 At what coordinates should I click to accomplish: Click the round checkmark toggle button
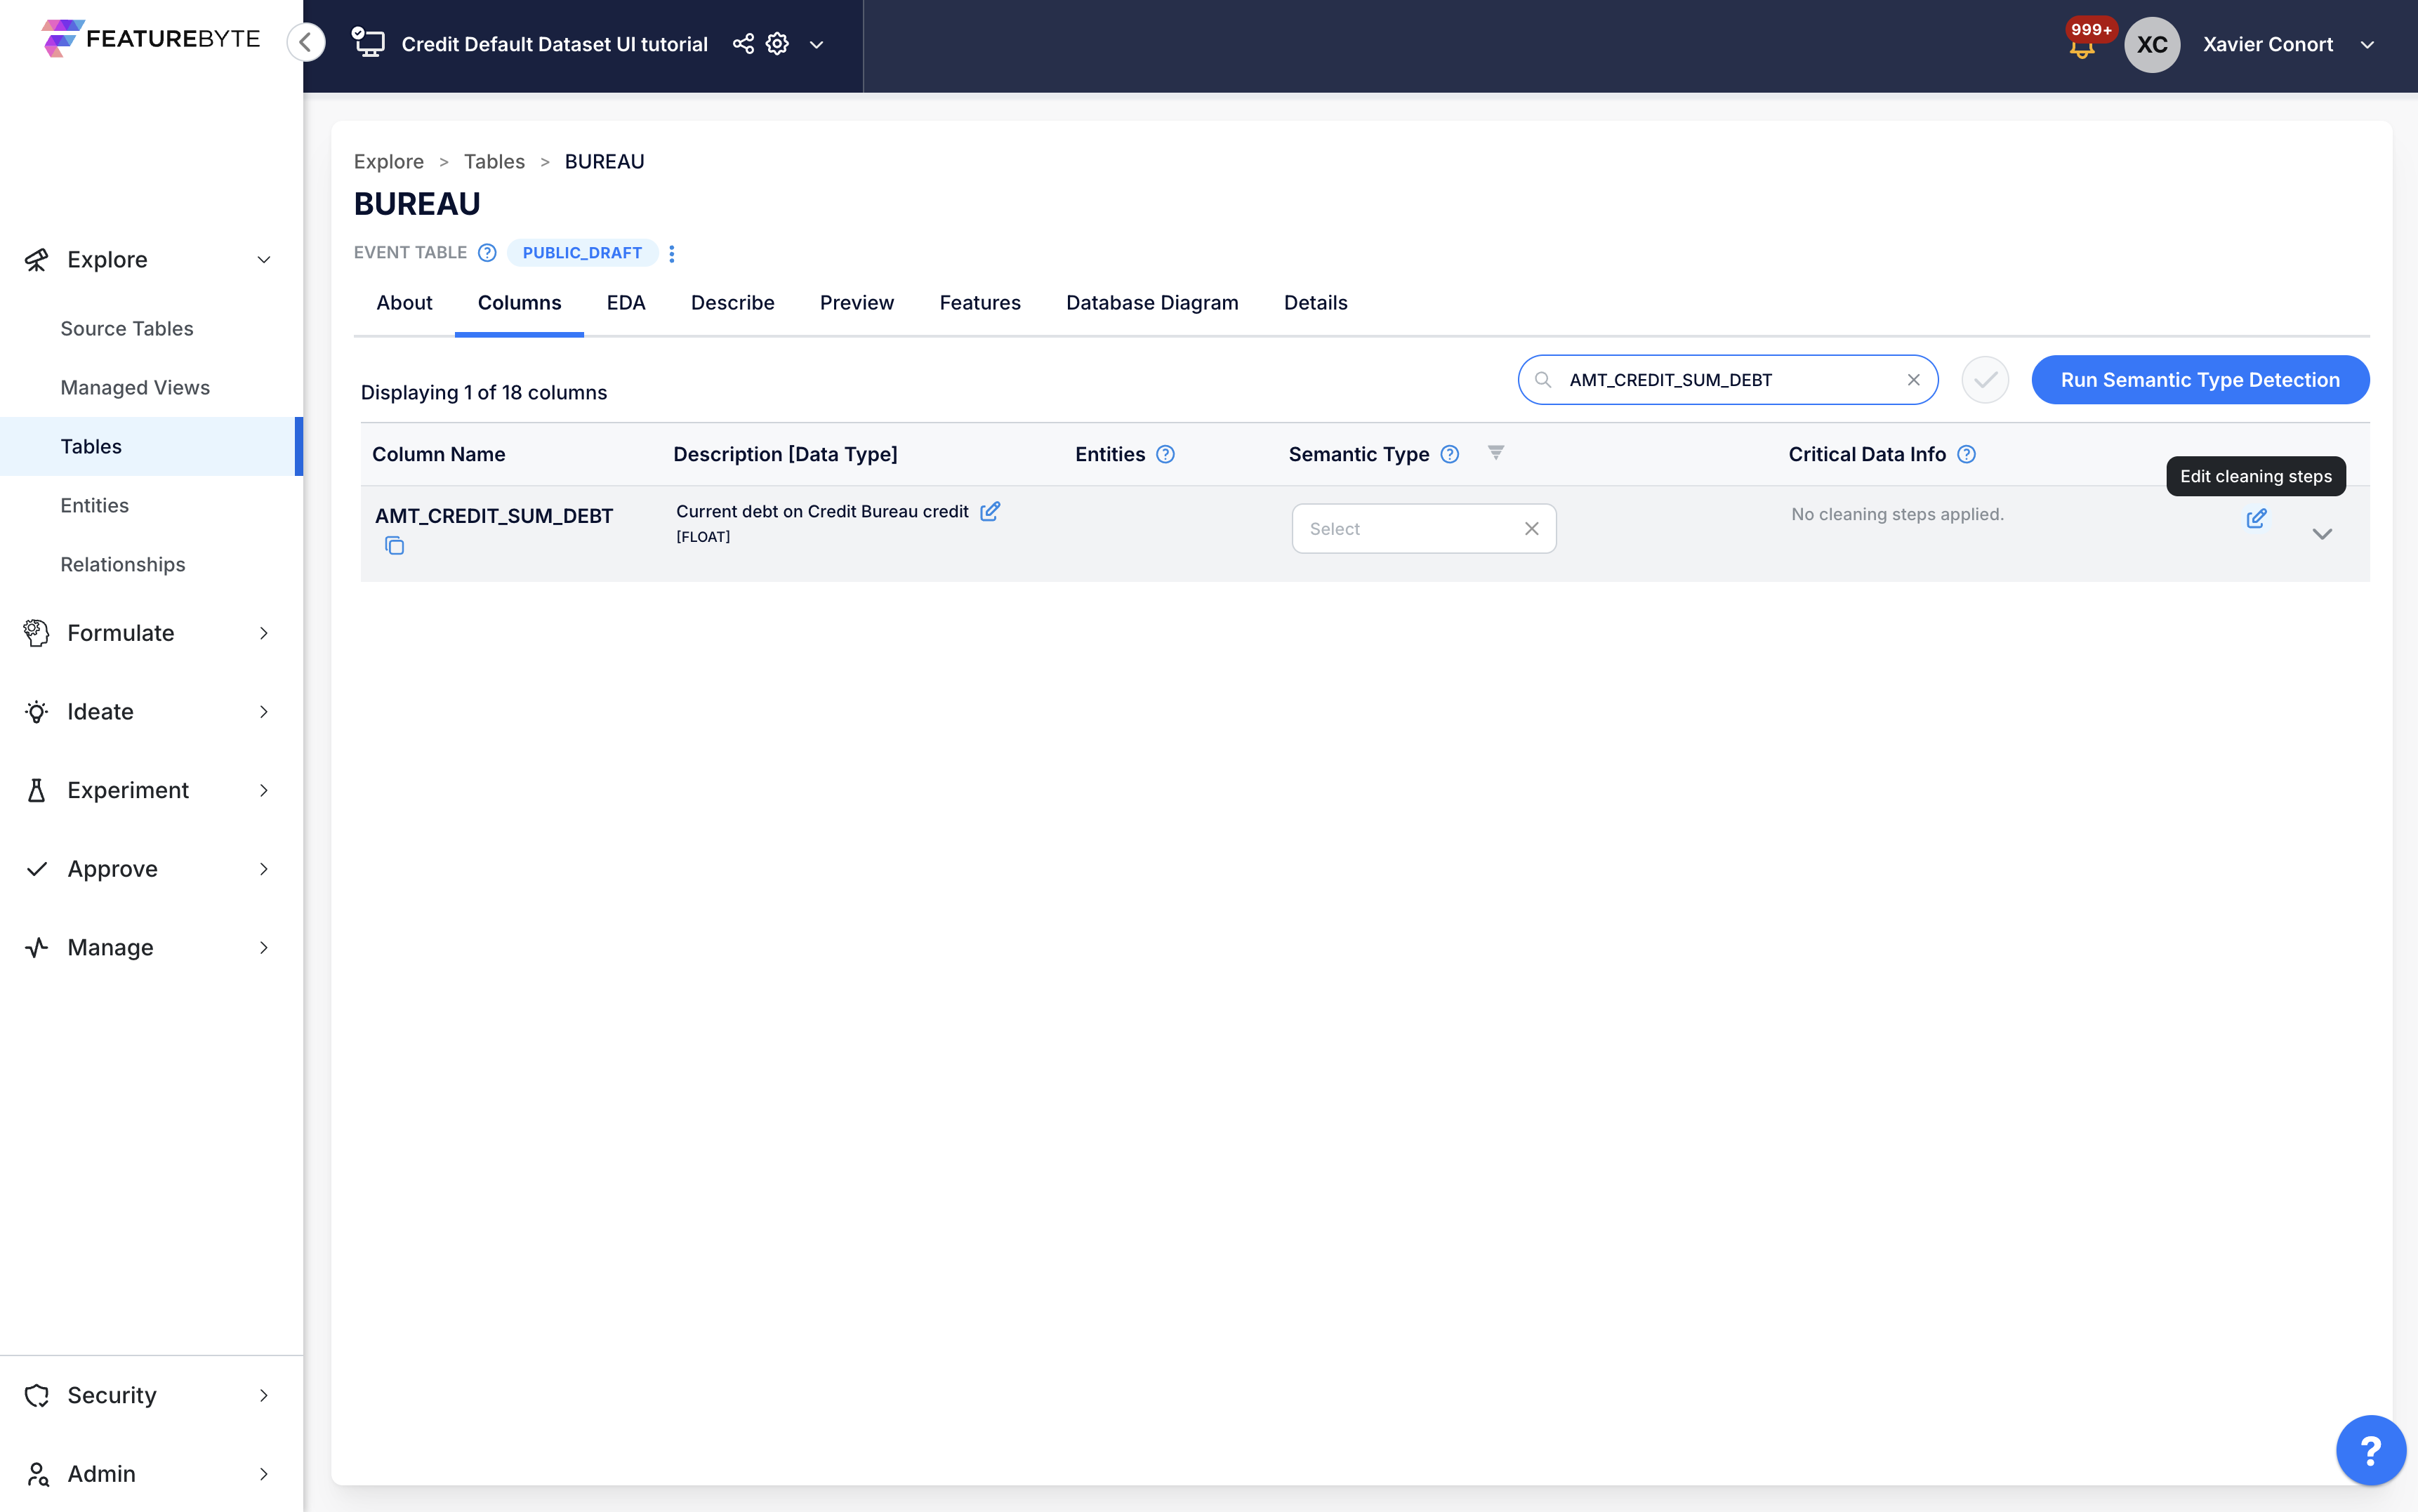point(1984,380)
